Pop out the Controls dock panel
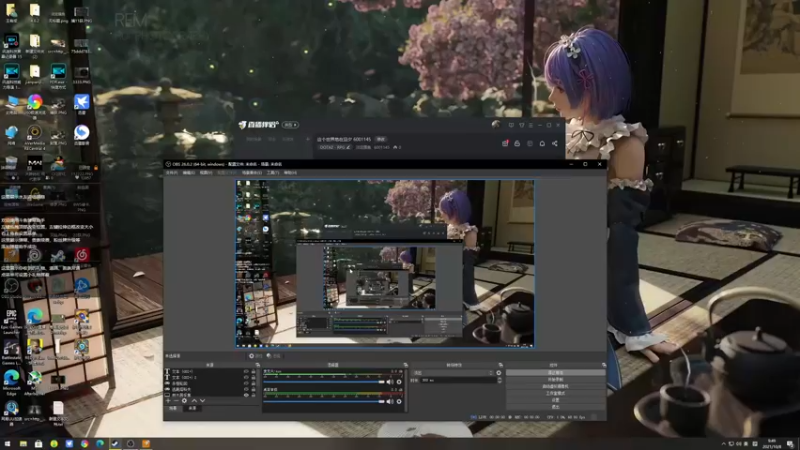Viewport: 800px width, 450px height. click(x=604, y=365)
